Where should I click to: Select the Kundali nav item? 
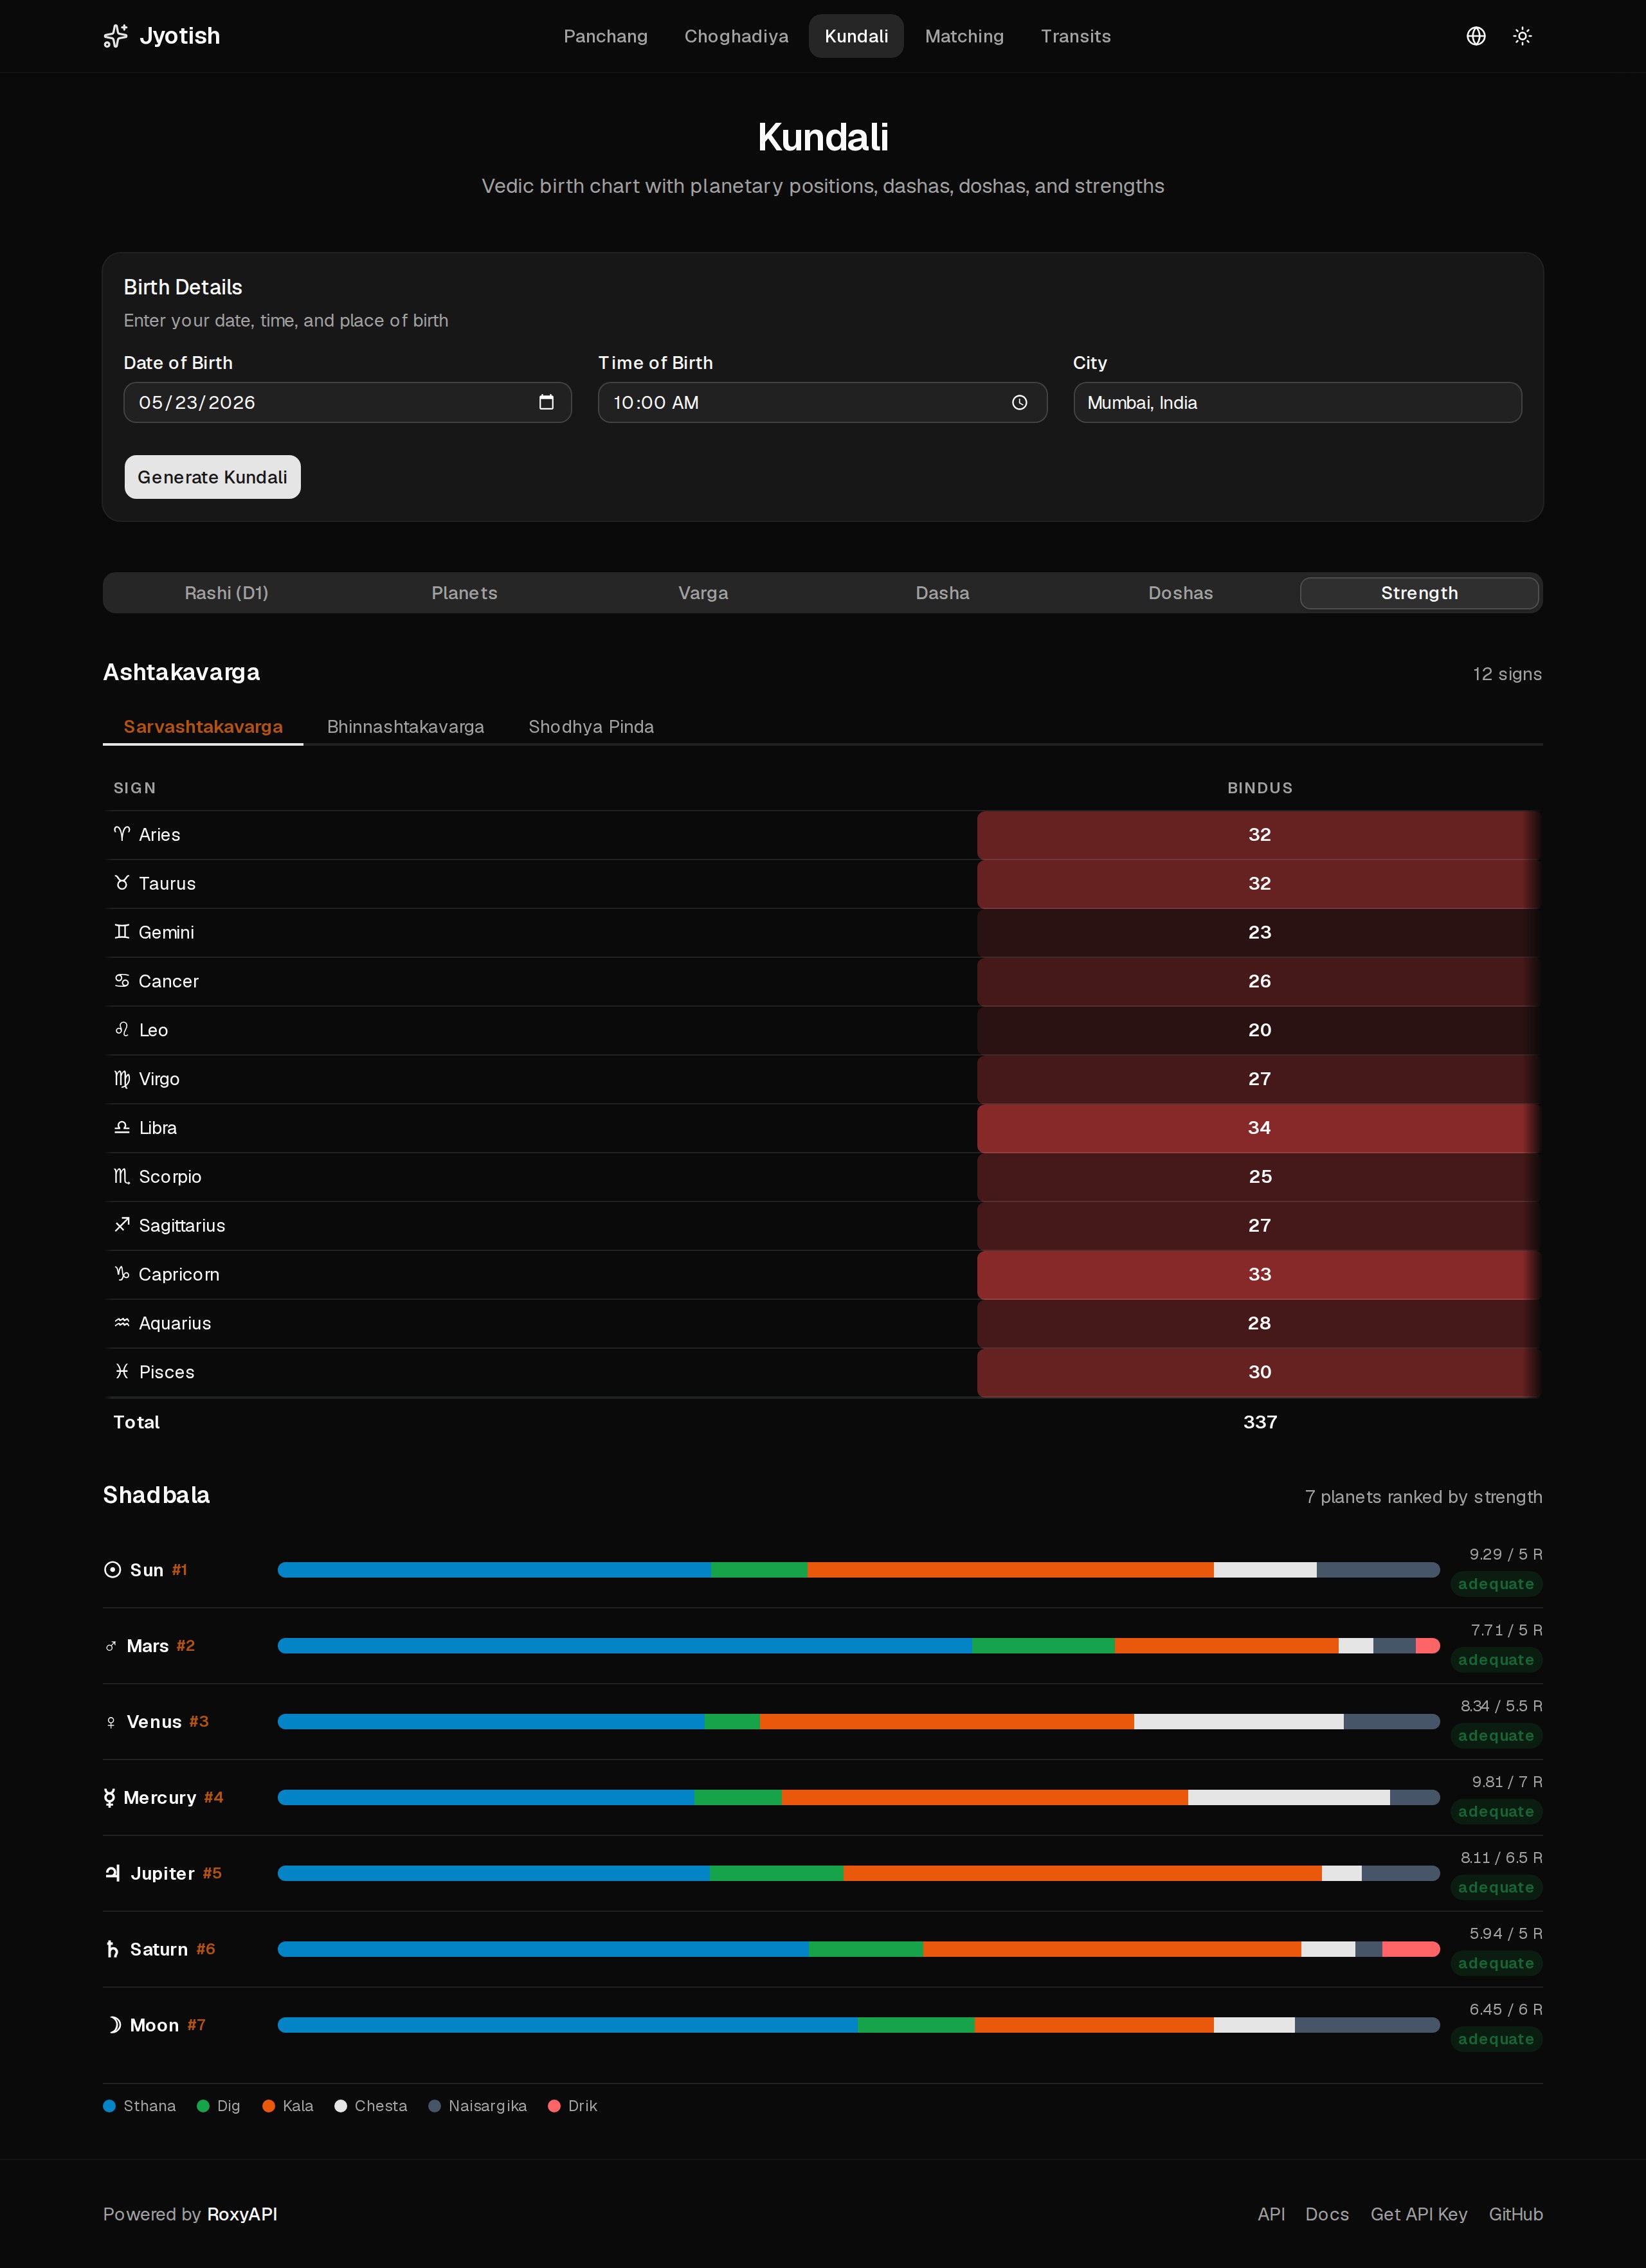pyautogui.click(x=856, y=36)
